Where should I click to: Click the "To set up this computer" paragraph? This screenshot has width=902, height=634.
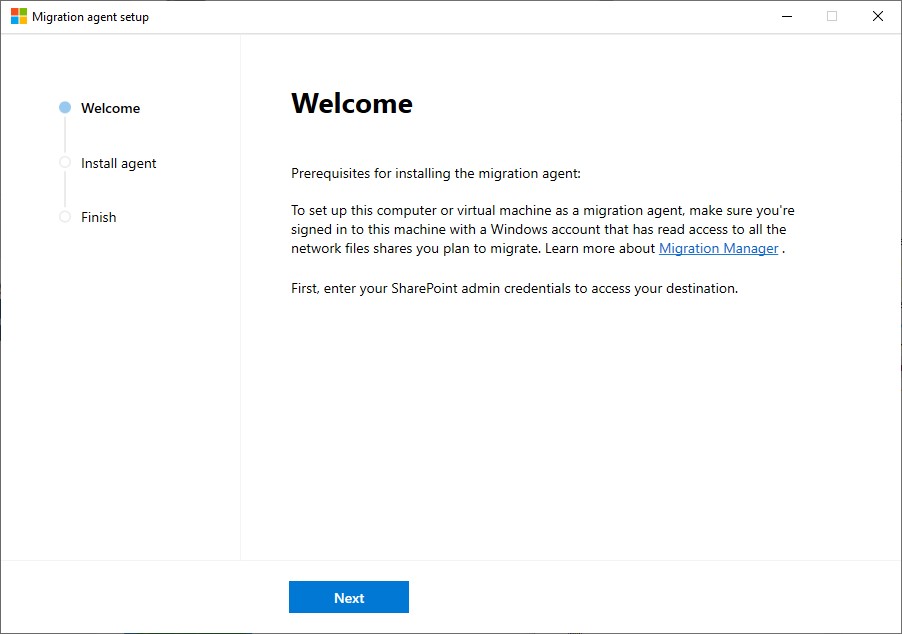[x=542, y=229]
